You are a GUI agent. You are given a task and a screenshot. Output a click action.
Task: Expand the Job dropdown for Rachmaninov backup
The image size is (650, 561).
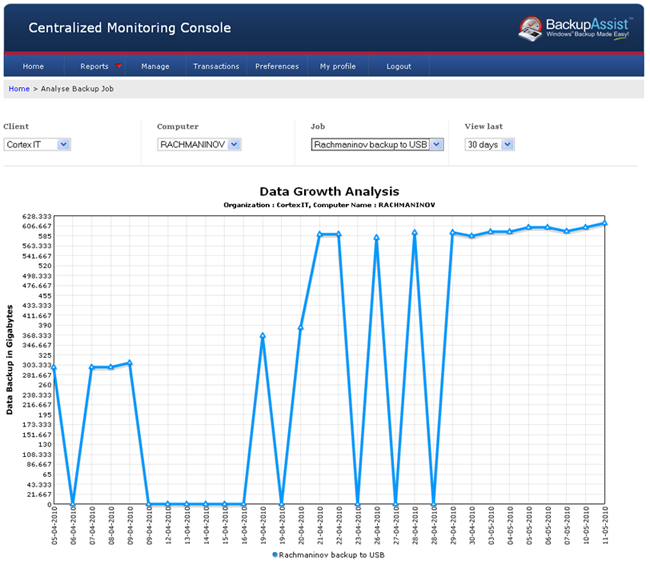tap(377, 144)
